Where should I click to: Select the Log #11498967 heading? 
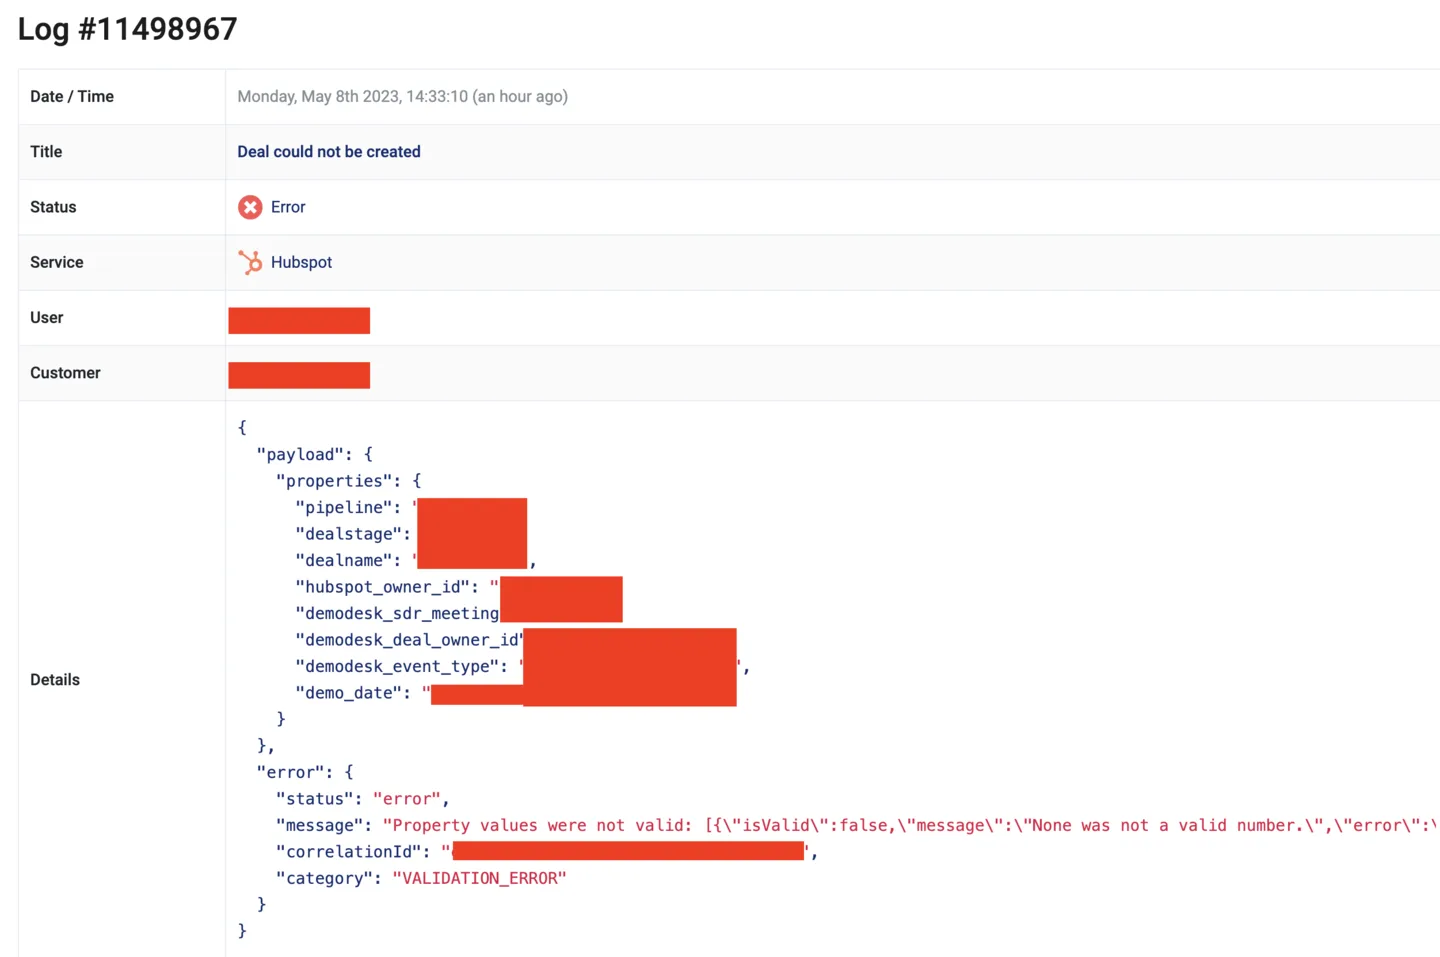point(128,29)
